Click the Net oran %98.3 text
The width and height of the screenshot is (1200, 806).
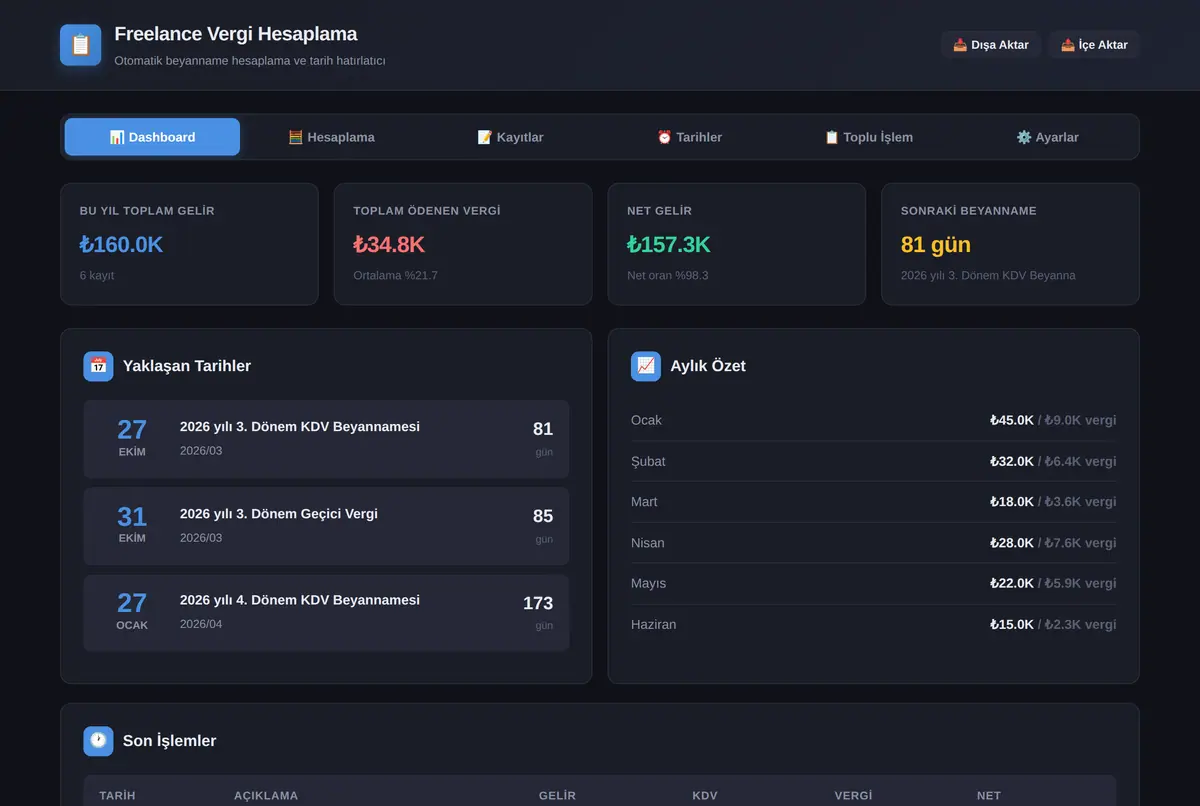(x=668, y=275)
